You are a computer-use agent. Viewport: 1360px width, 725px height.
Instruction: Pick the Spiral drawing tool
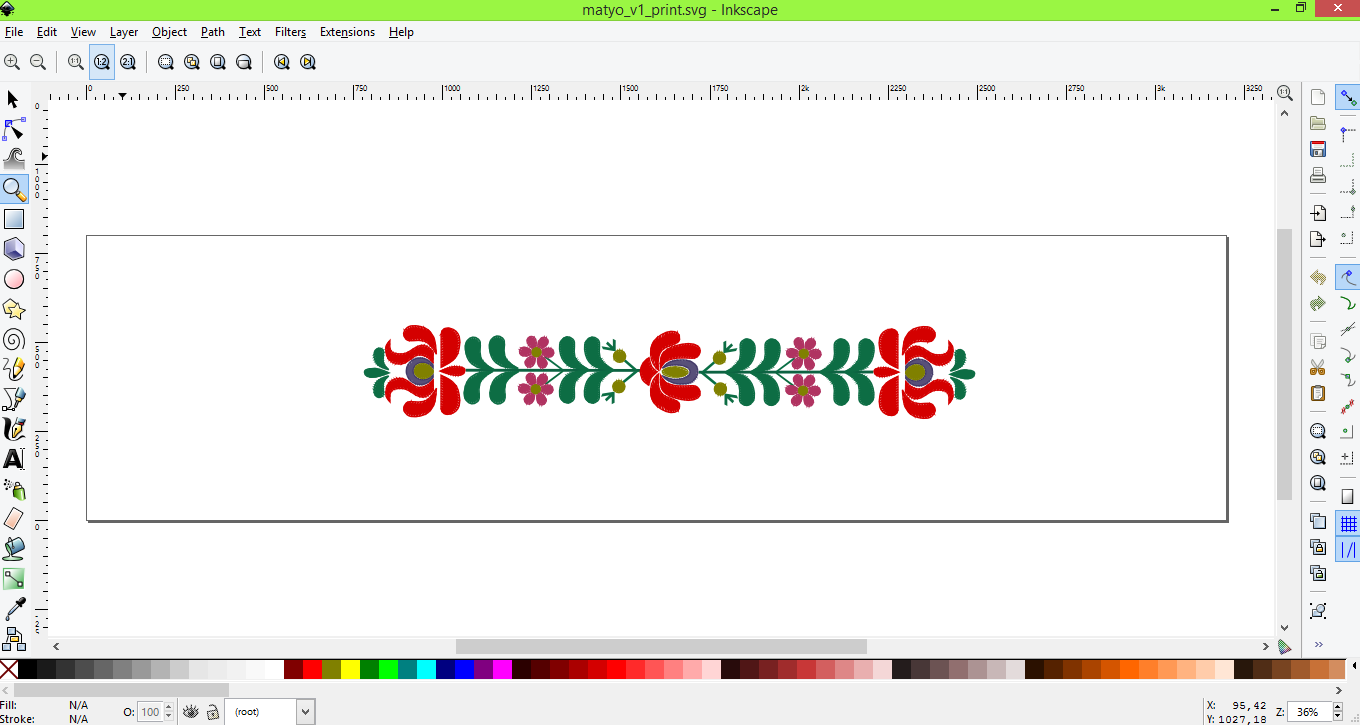pos(14,339)
